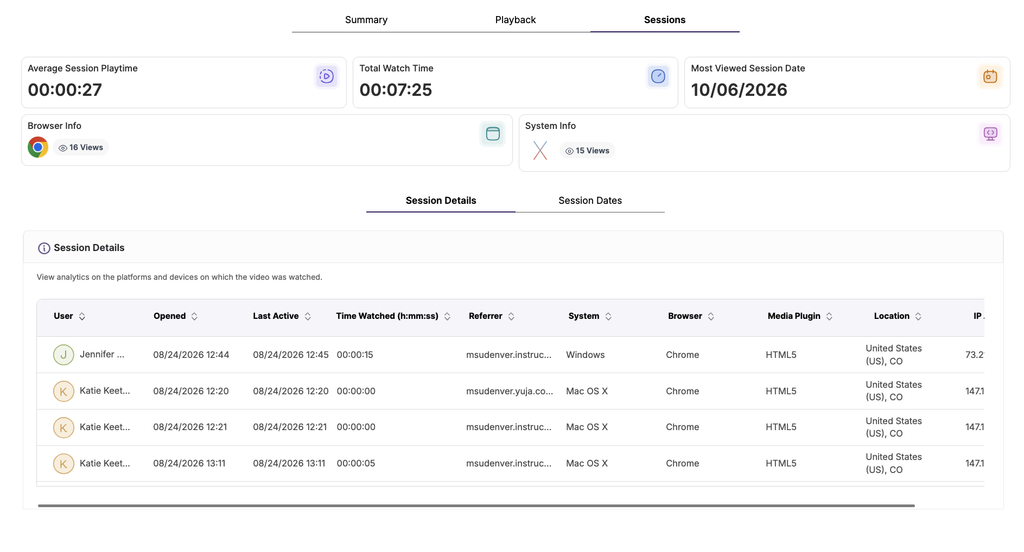Click Location cell in Jennifer's row
Image resolution: width=1024 pixels, height=552 pixels.
(893, 355)
